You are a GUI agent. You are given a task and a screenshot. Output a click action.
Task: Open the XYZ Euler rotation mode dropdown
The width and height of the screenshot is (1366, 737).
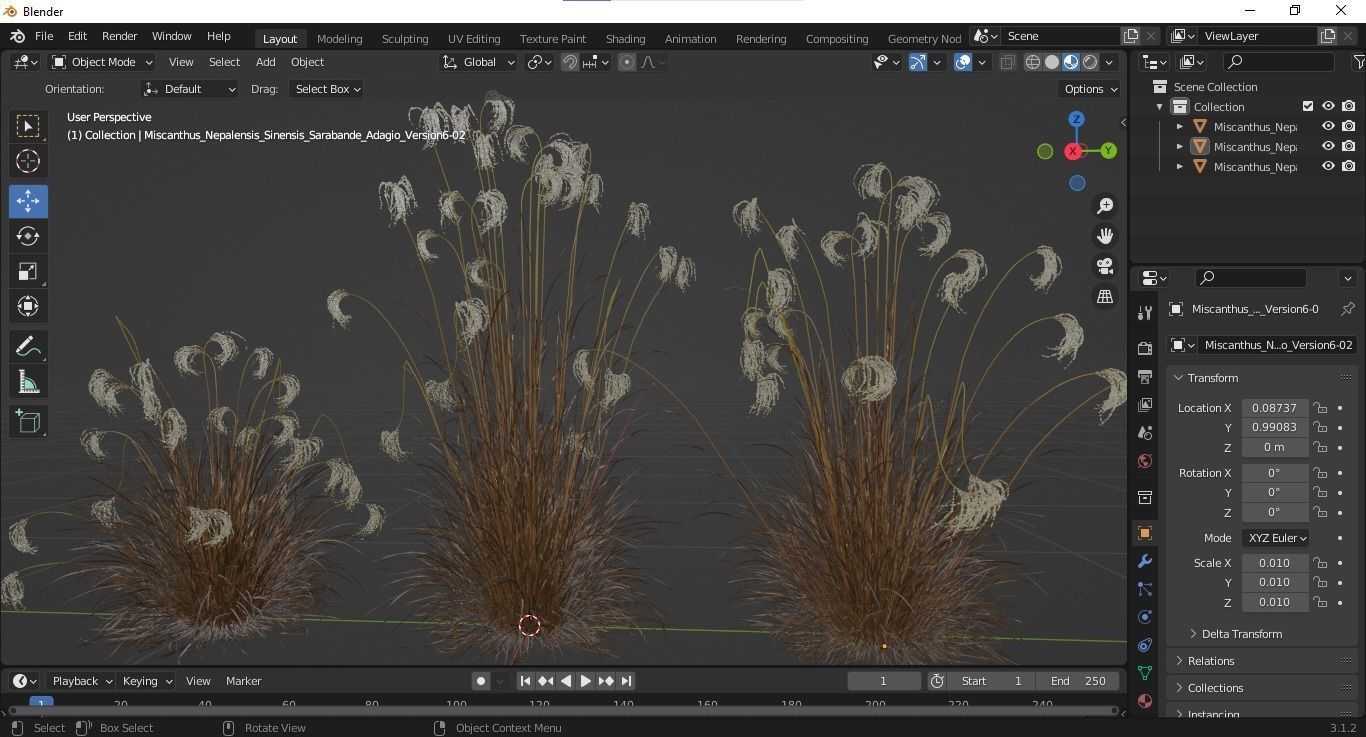coord(1276,538)
